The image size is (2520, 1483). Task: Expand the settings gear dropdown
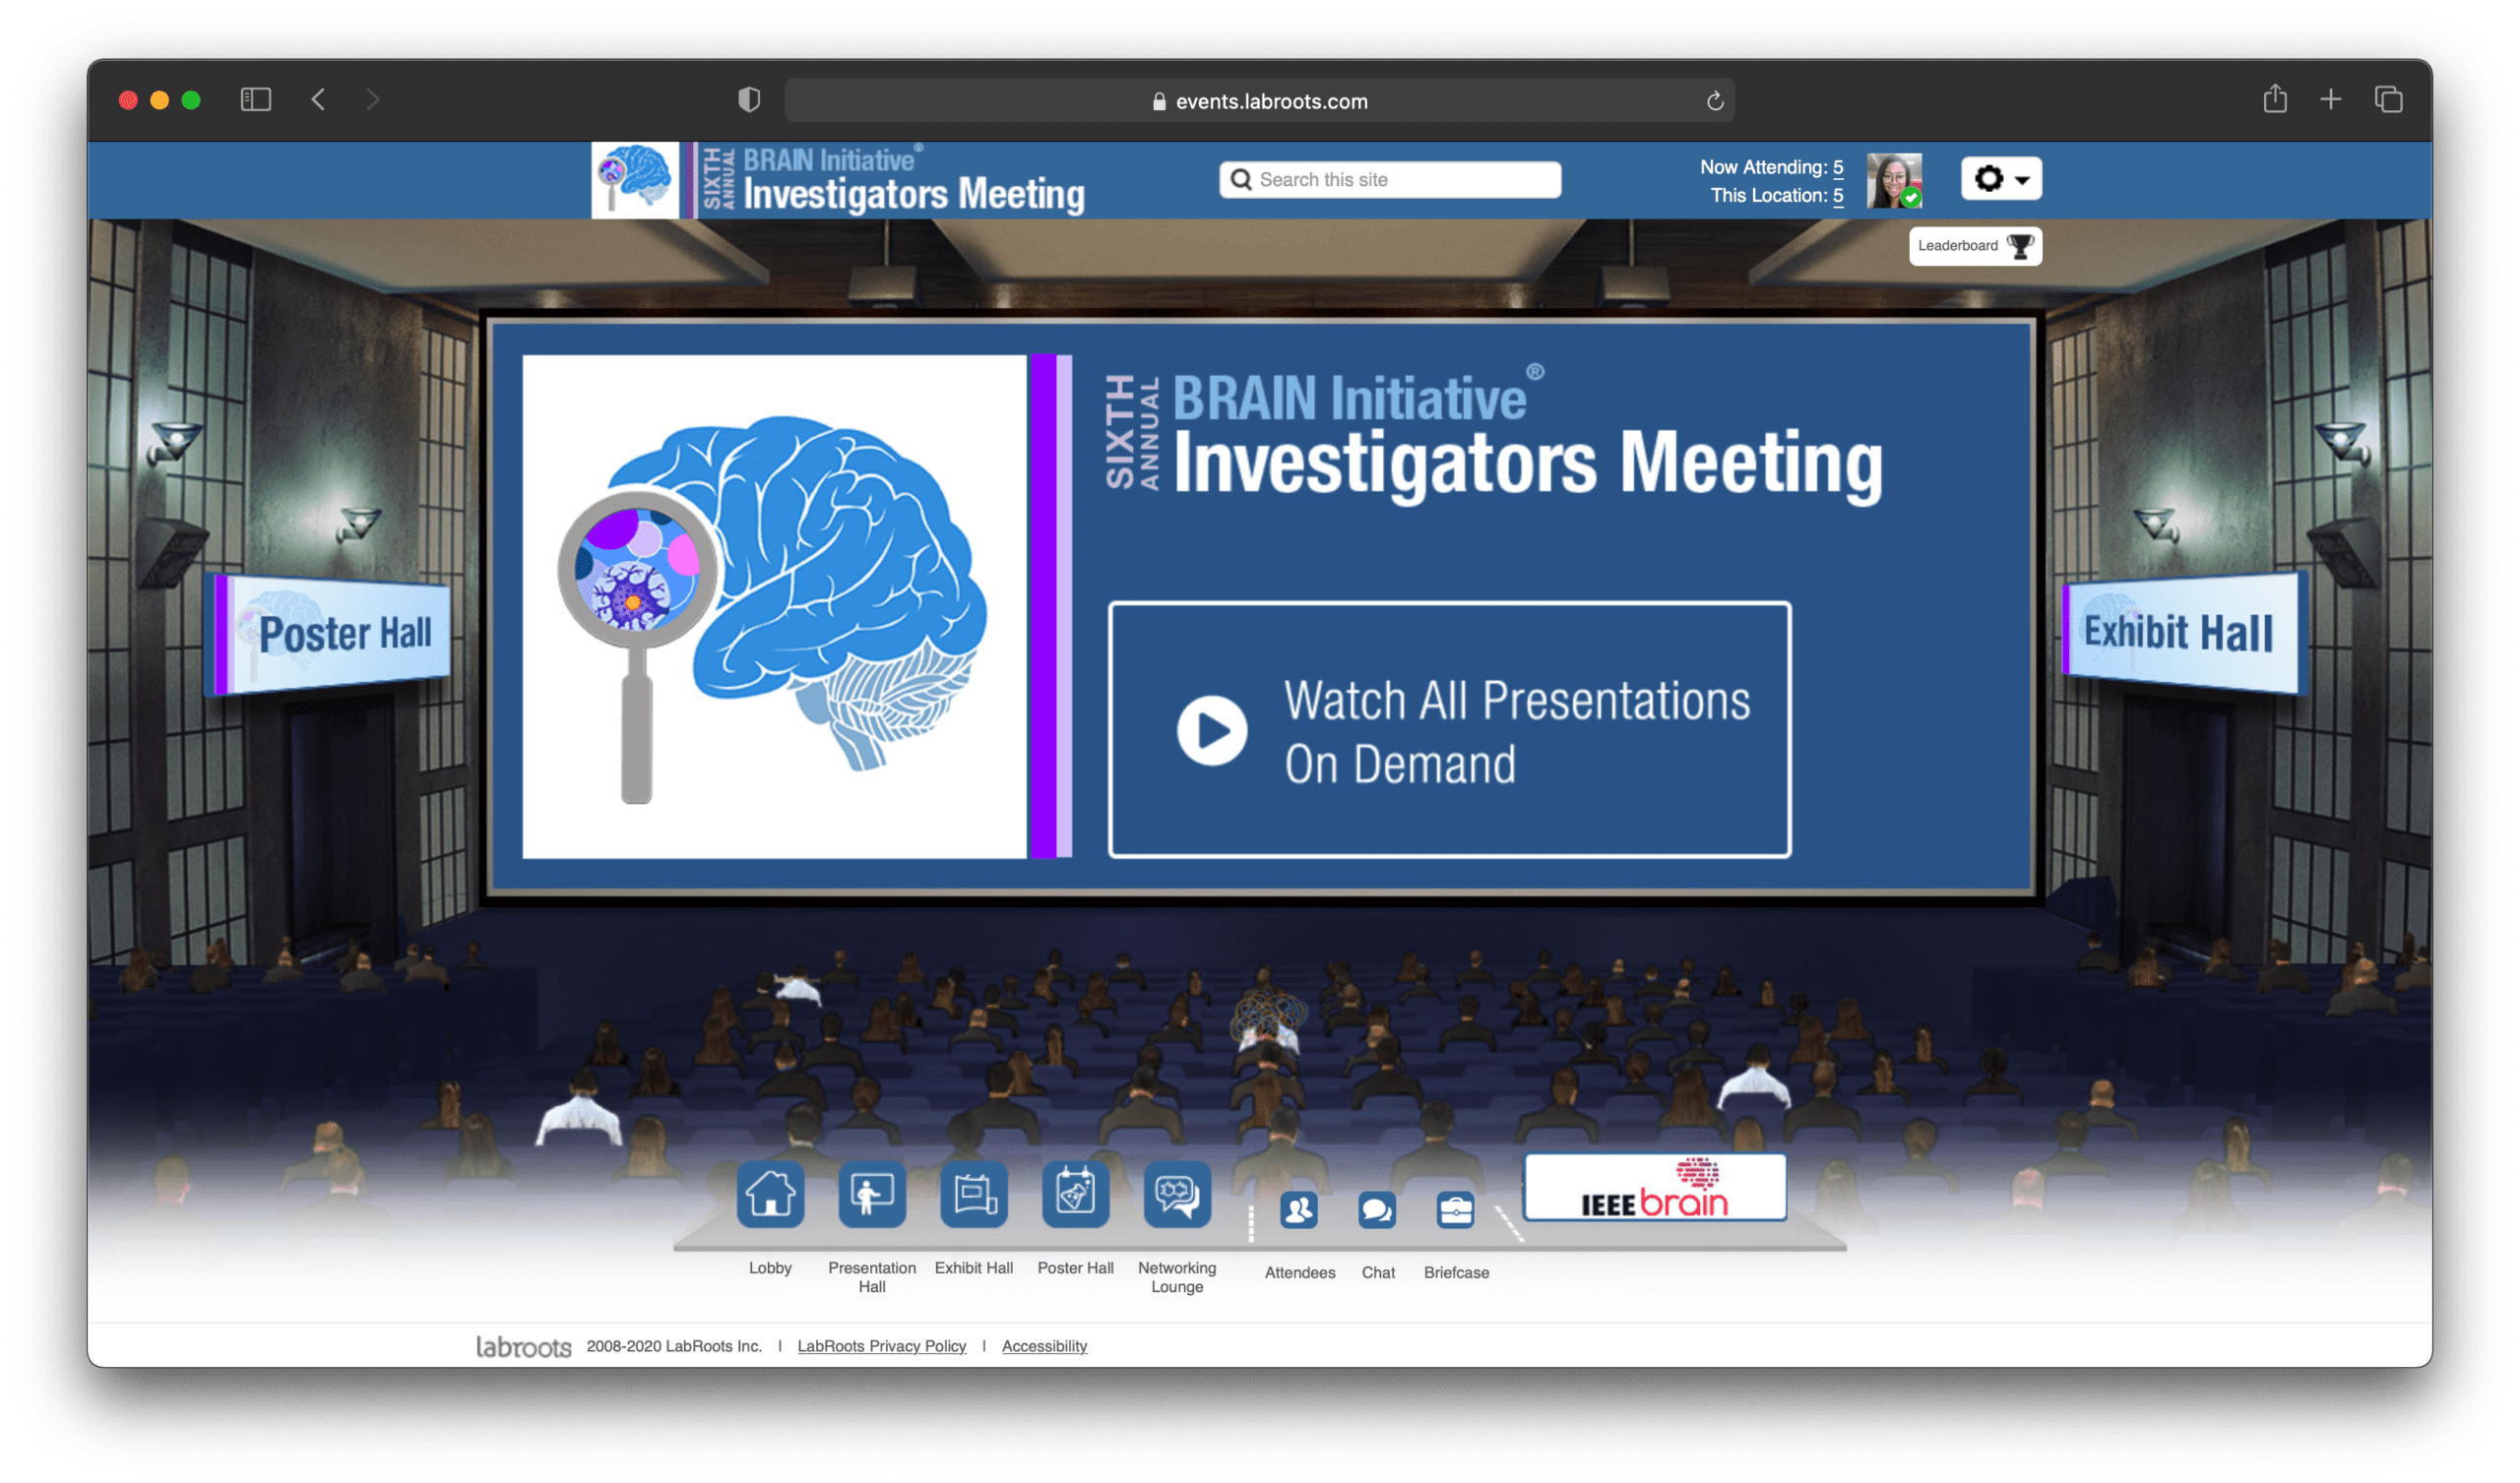point(2000,179)
